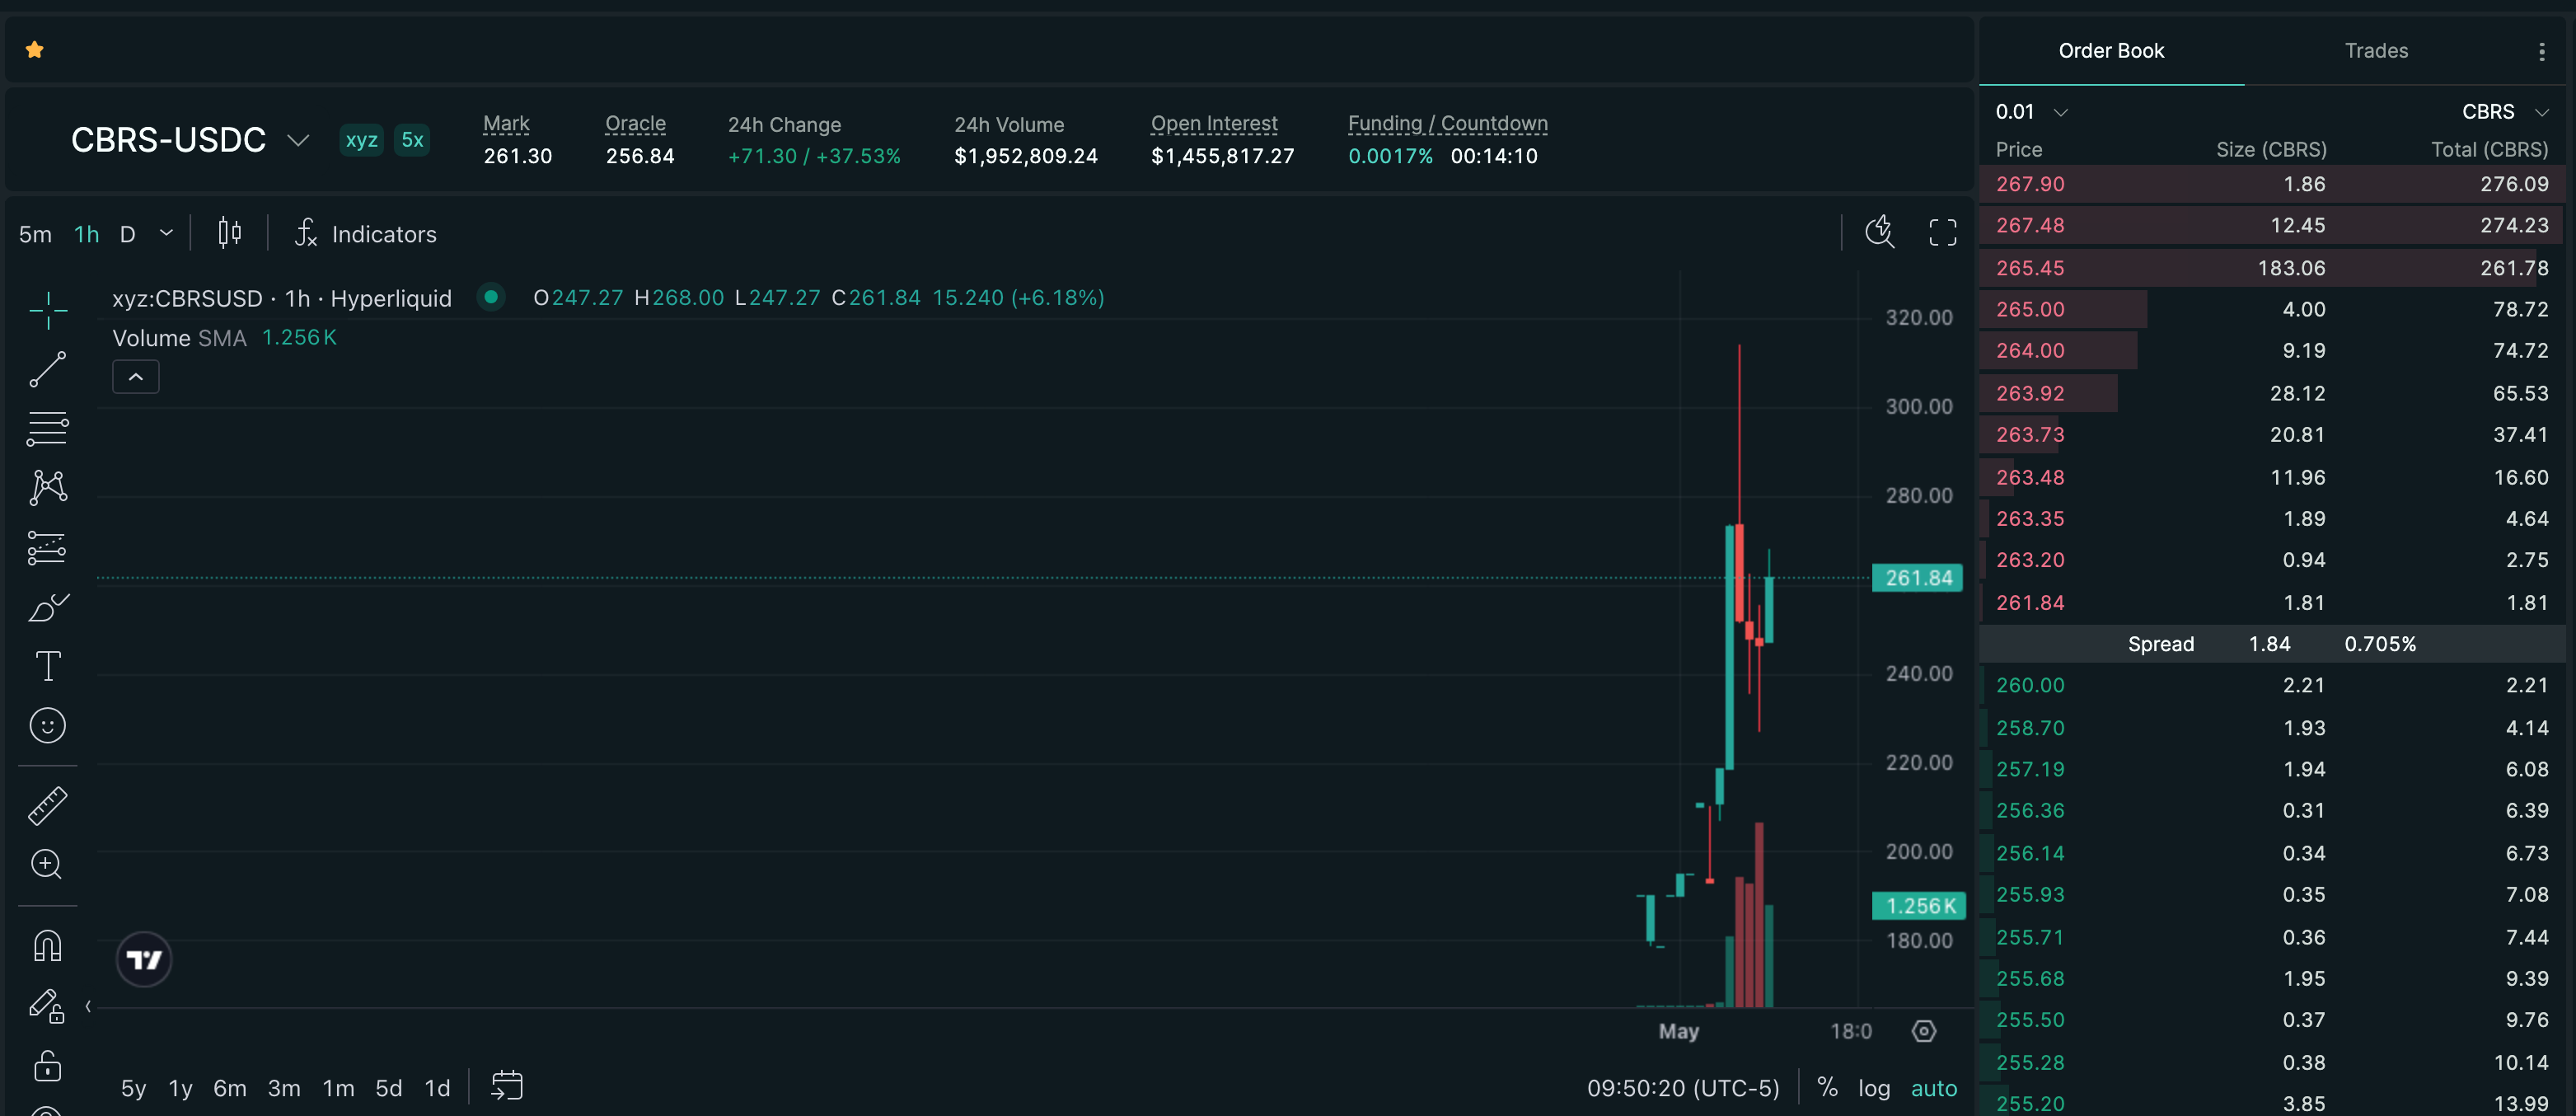Select the ruler measure tool
Viewport: 2576px width, 1116px height.
pyautogui.click(x=48, y=805)
